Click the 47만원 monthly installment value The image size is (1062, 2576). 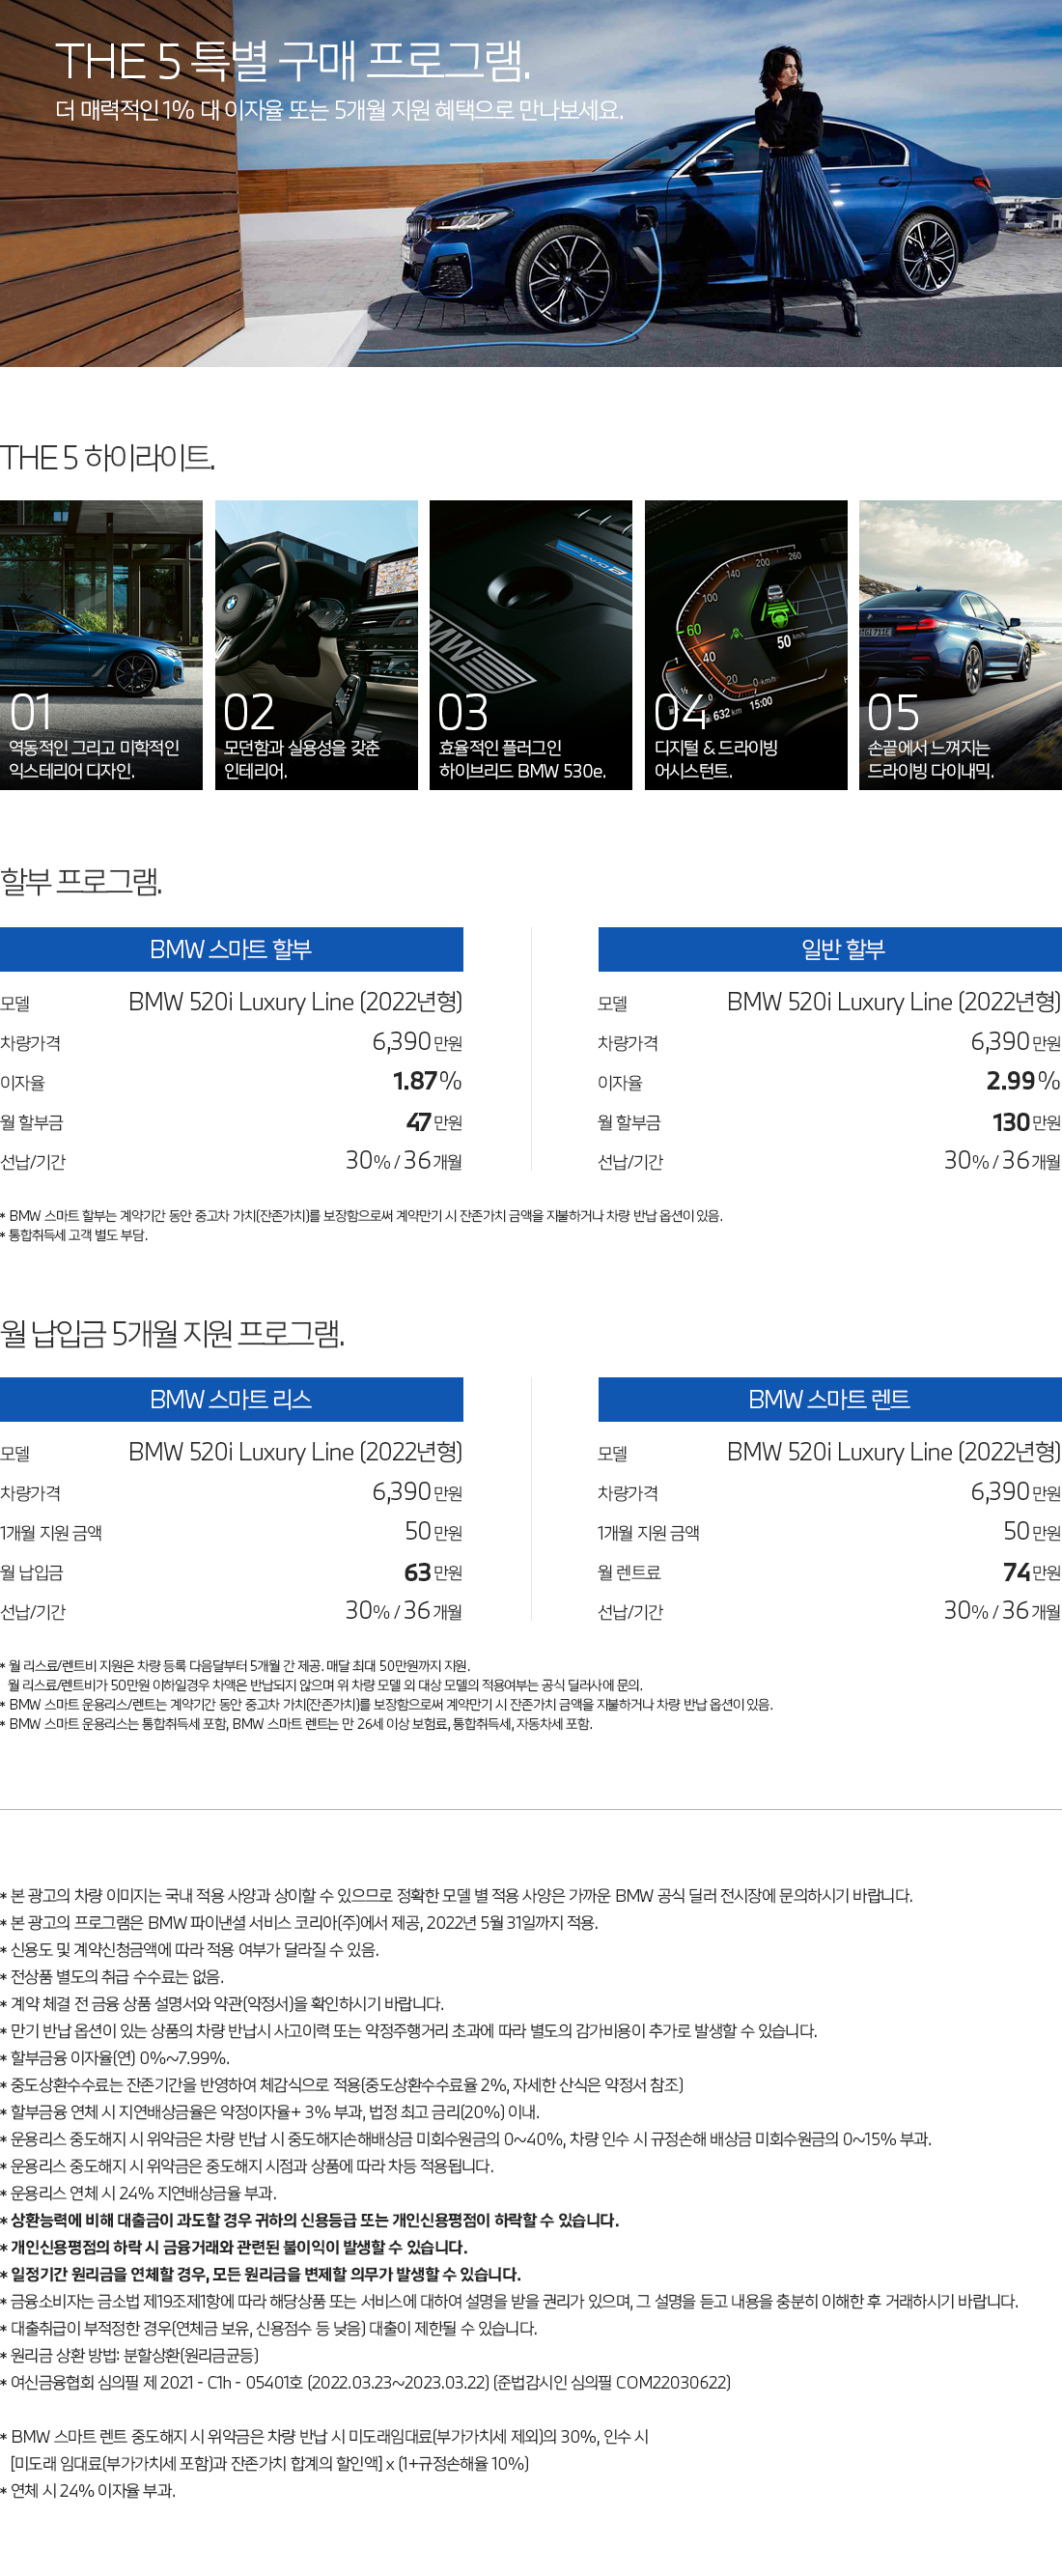coord(434,1122)
